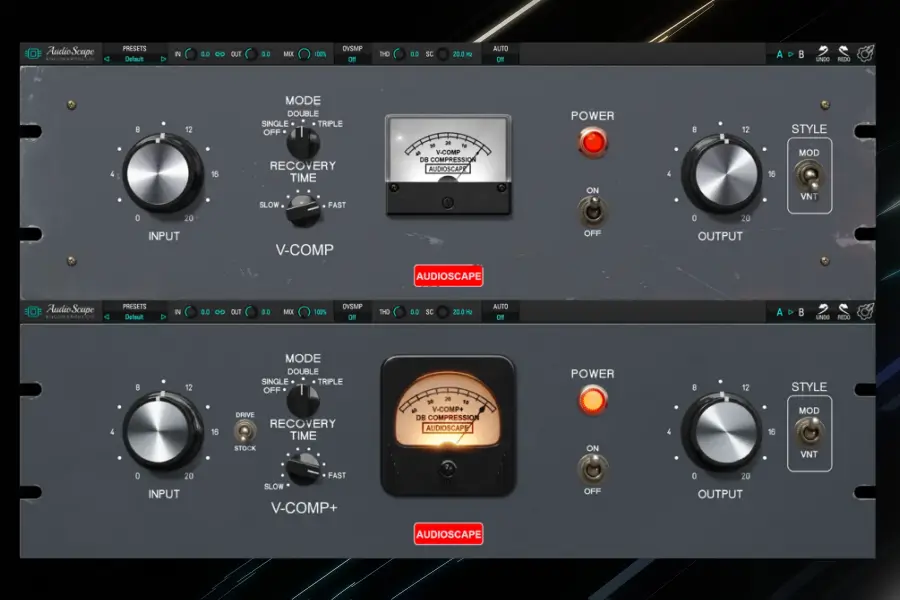Open settings gear on V-COMP+ toolbar

point(866,312)
